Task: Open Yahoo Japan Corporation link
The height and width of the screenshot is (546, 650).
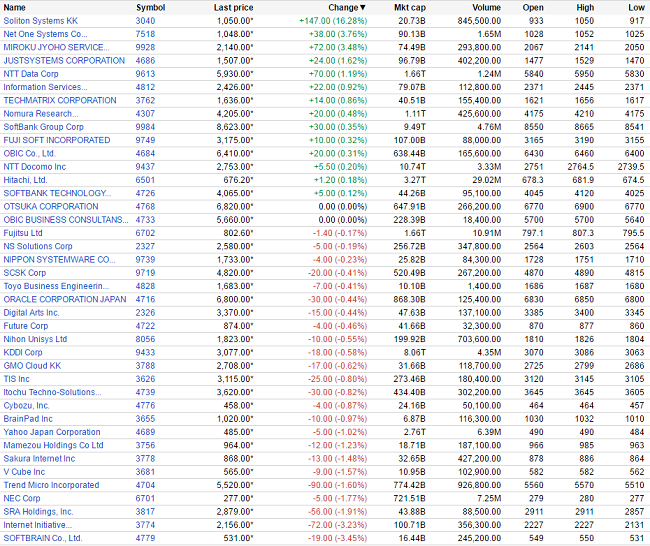Action: 52,432
